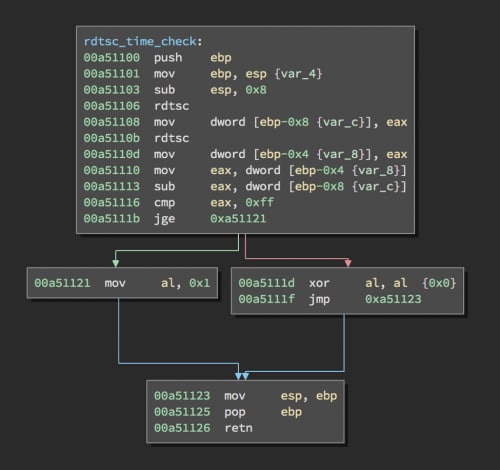This screenshot has height=470, width=500.
Task: Select address 00a5110d in the listing
Action: click(111, 154)
